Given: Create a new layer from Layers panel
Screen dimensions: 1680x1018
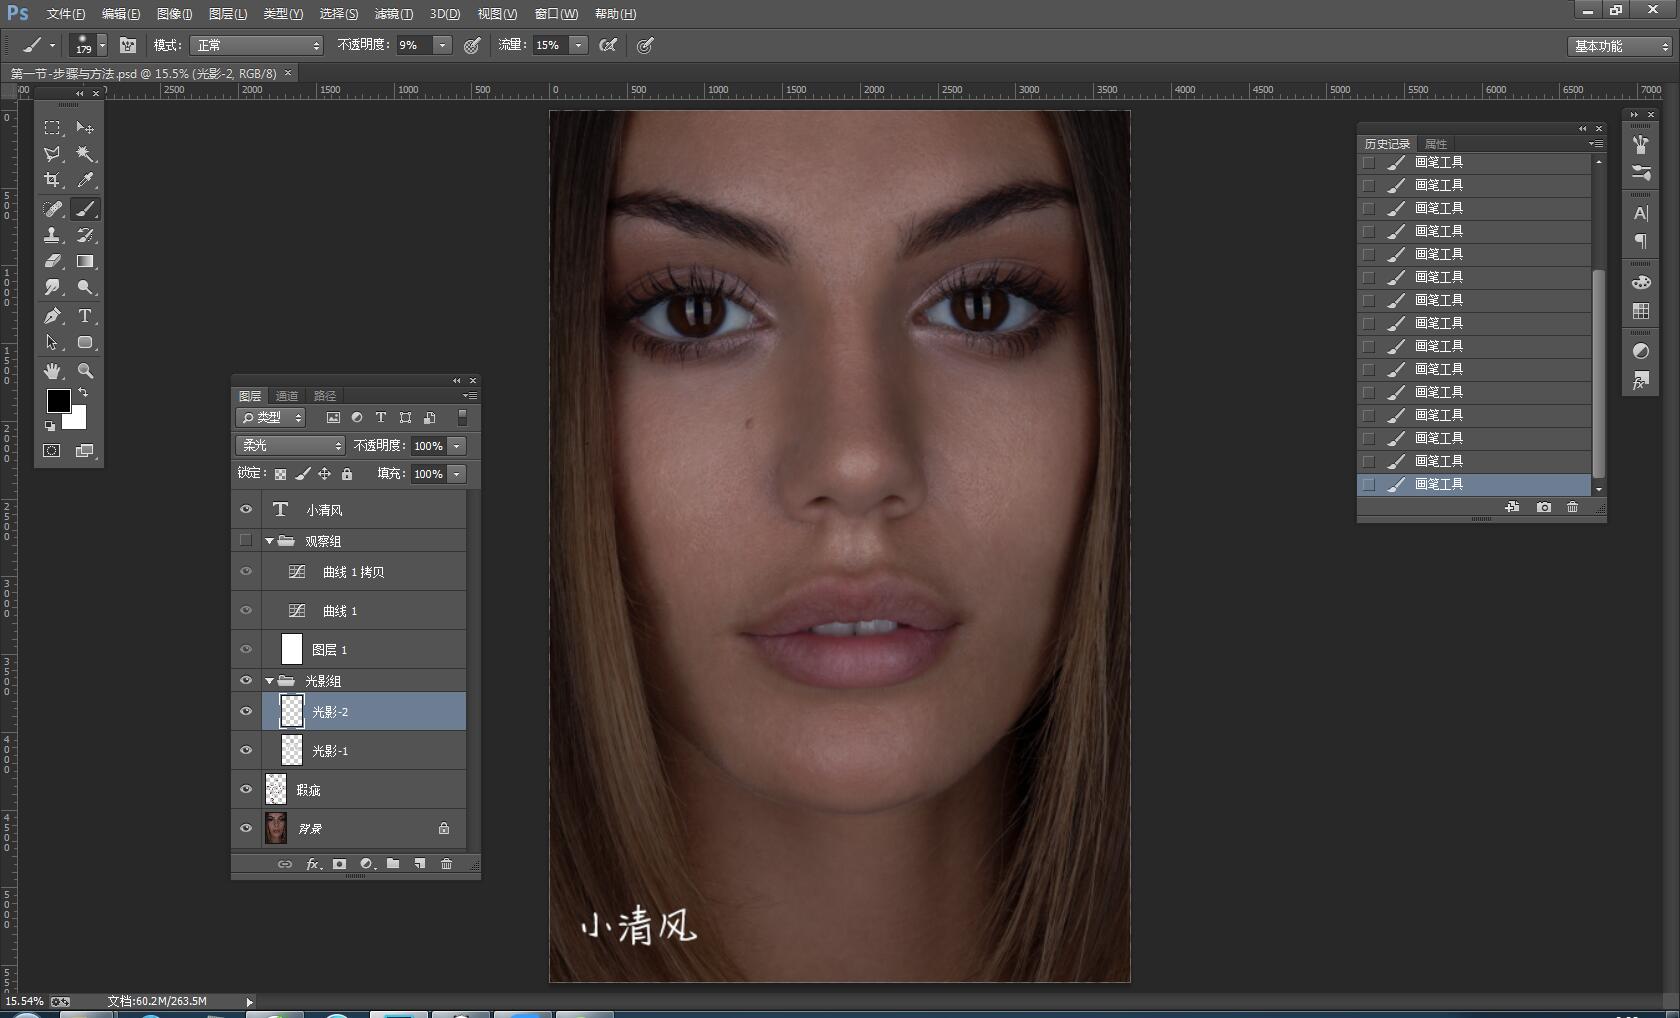Looking at the screenshot, I should (x=420, y=864).
